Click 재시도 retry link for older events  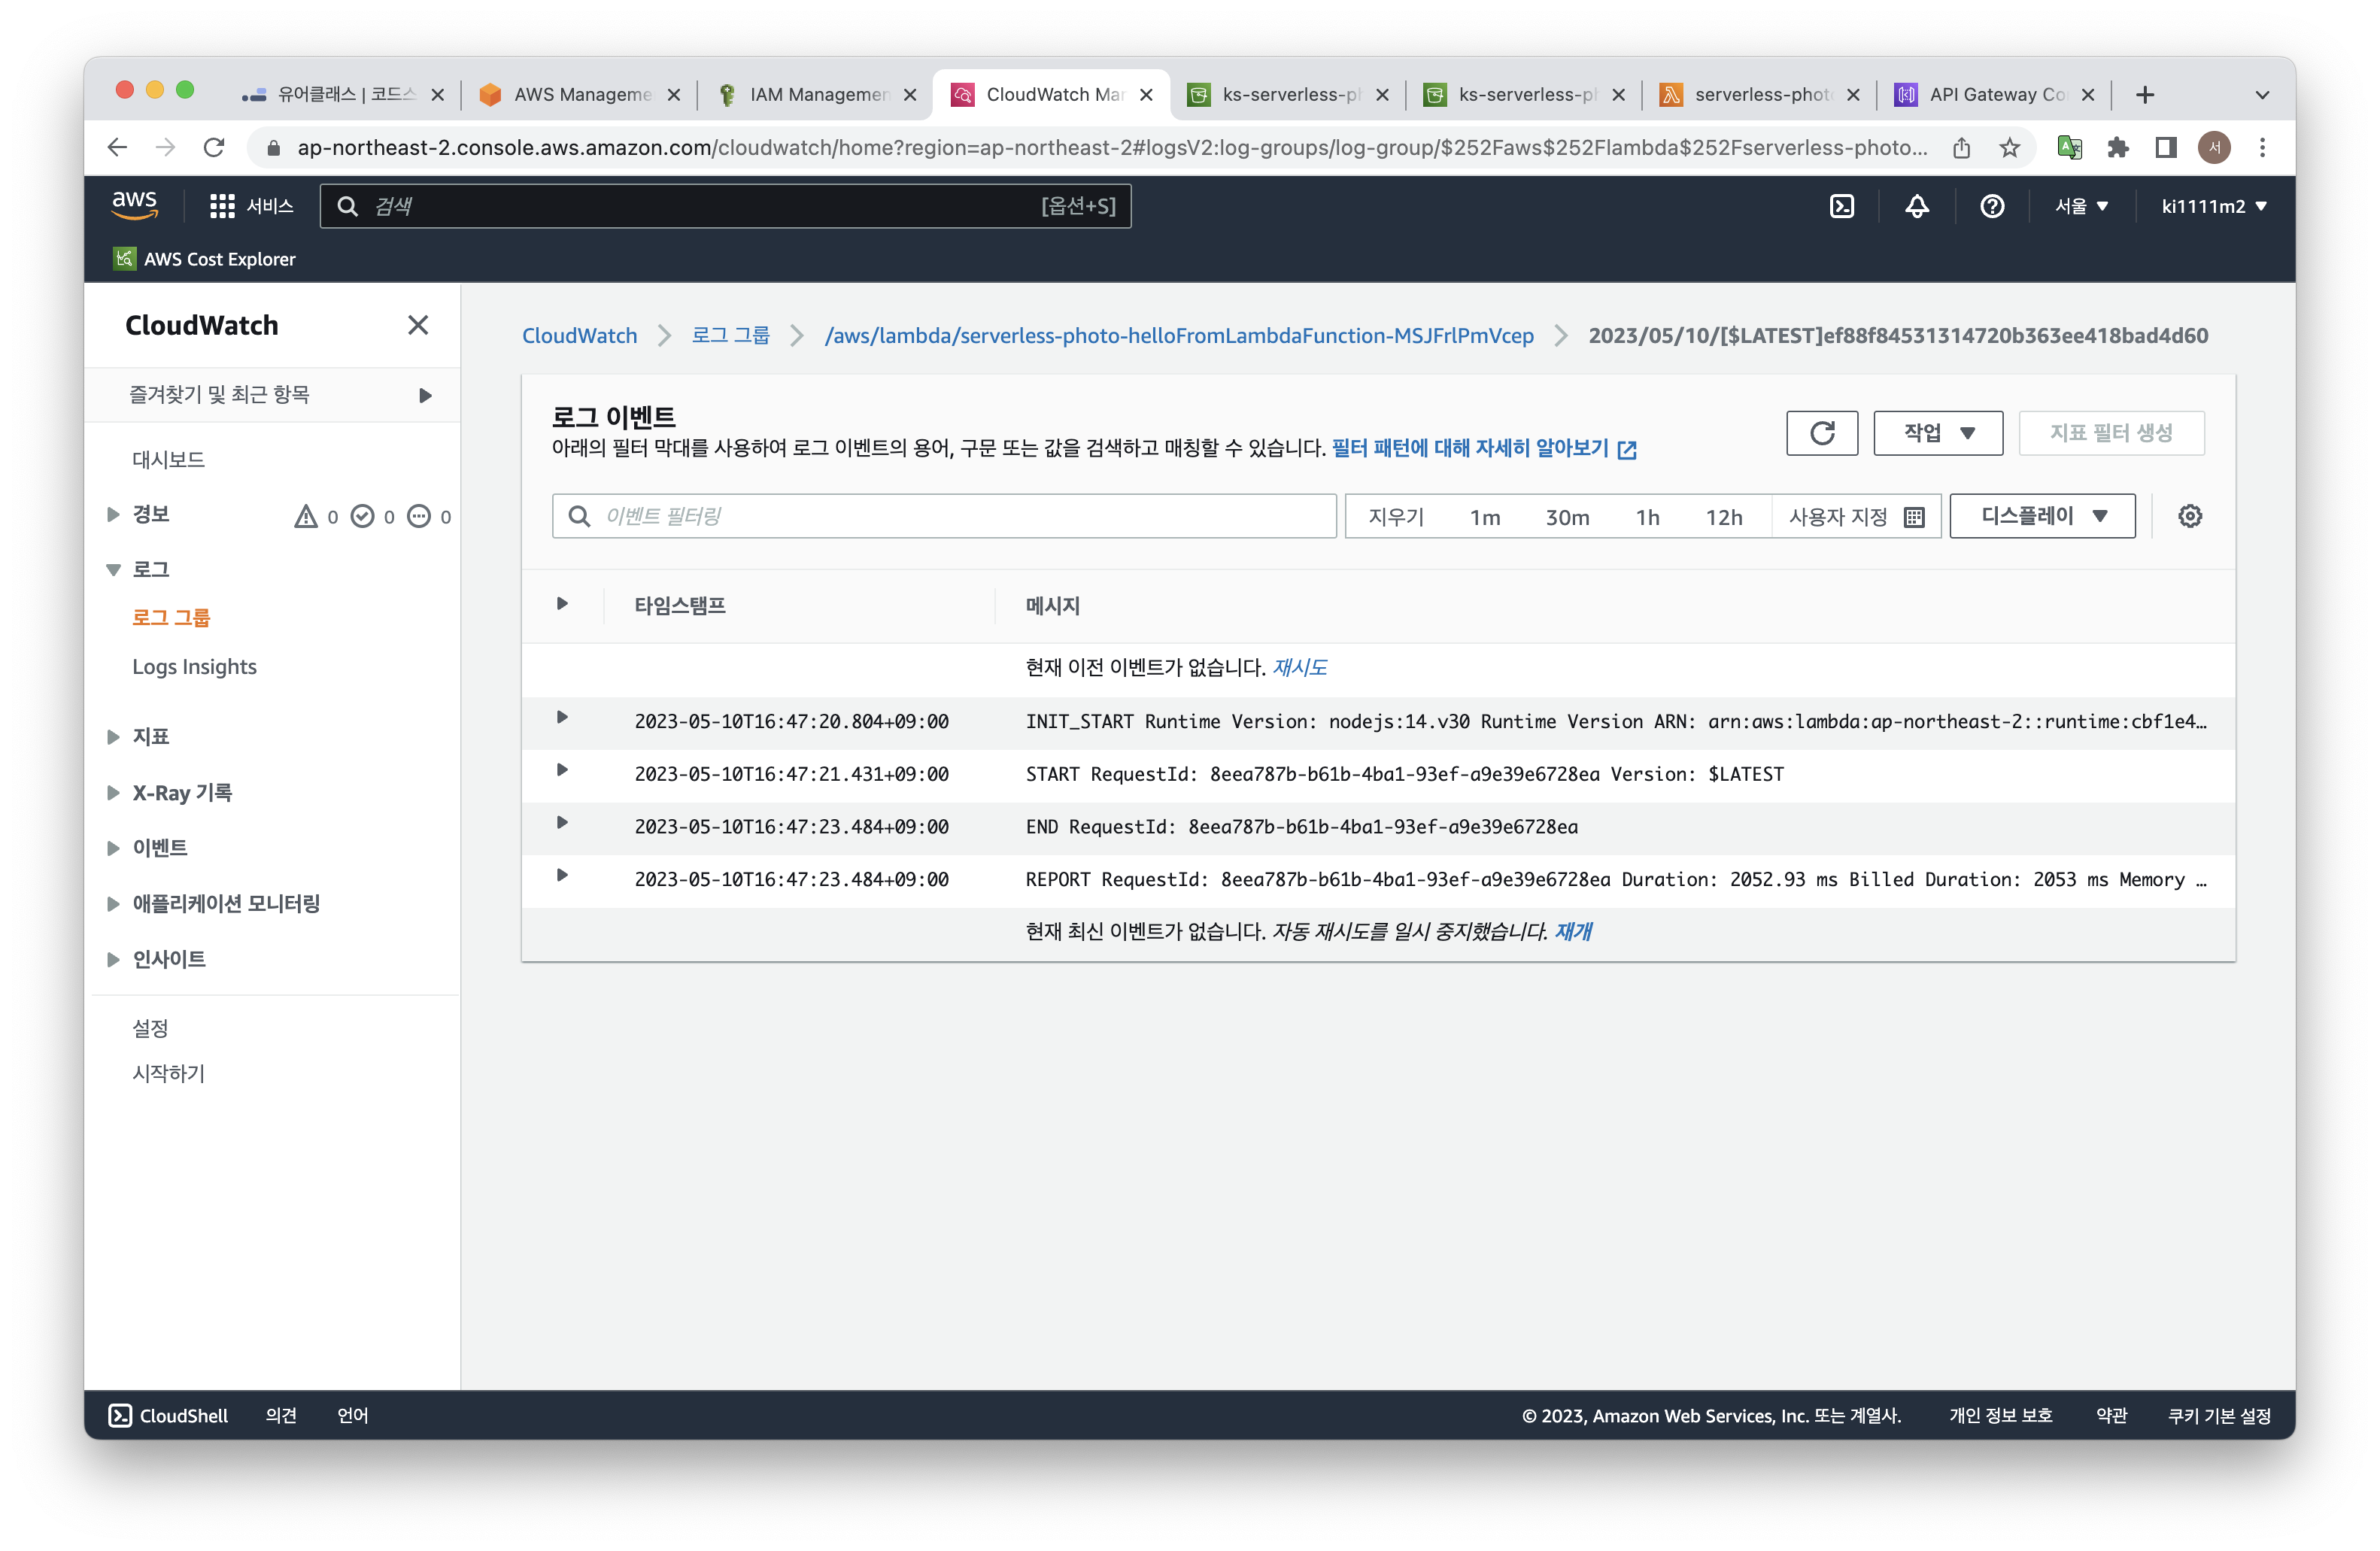1299,667
